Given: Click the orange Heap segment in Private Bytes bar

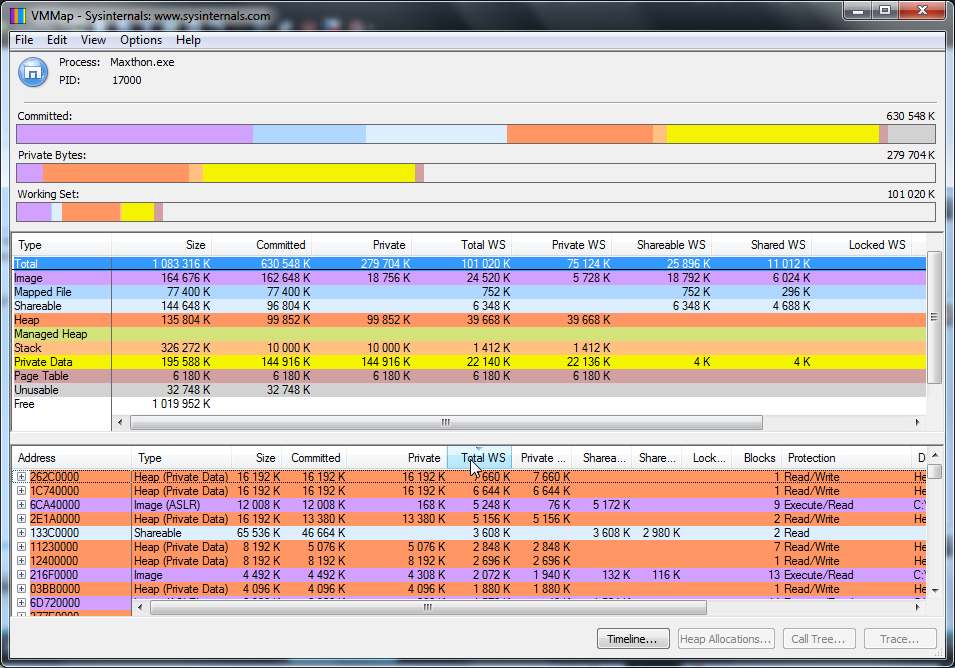Looking at the screenshot, I should [115, 173].
